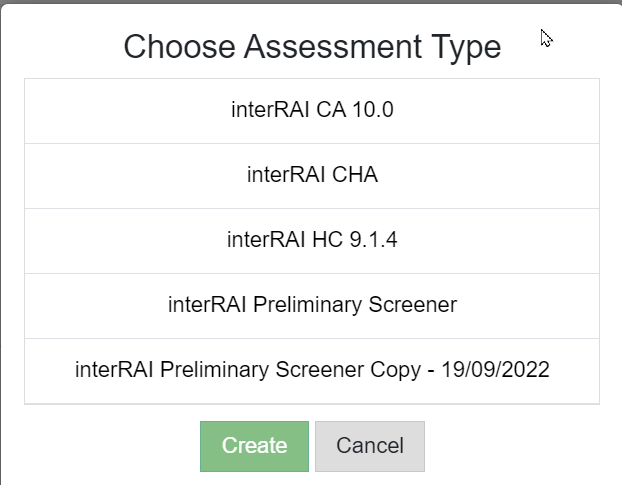Select the middle row labeled HC 9.1.4
The width and height of the screenshot is (622, 485).
(312, 240)
